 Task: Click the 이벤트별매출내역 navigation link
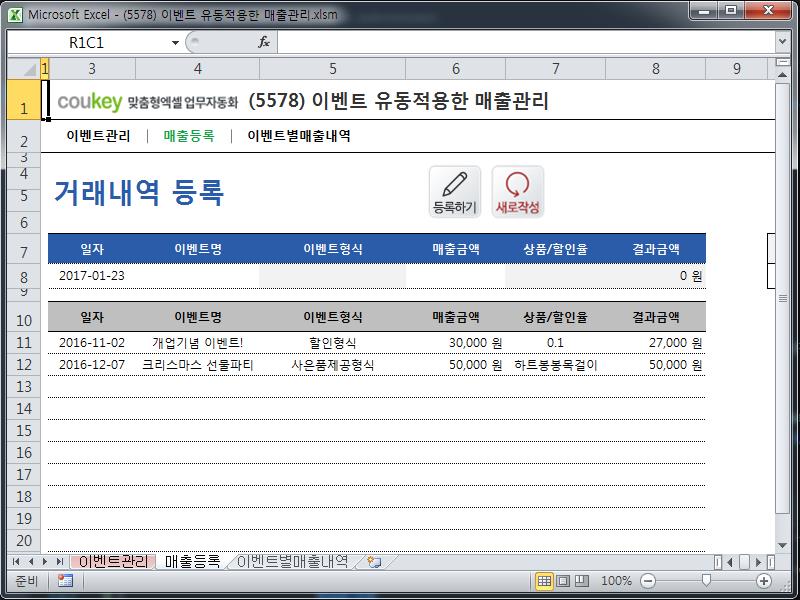click(x=299, y=136)
